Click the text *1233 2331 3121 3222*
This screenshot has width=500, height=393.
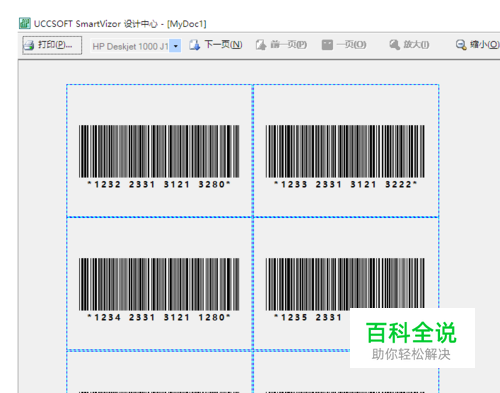click(x=345, y=184)
